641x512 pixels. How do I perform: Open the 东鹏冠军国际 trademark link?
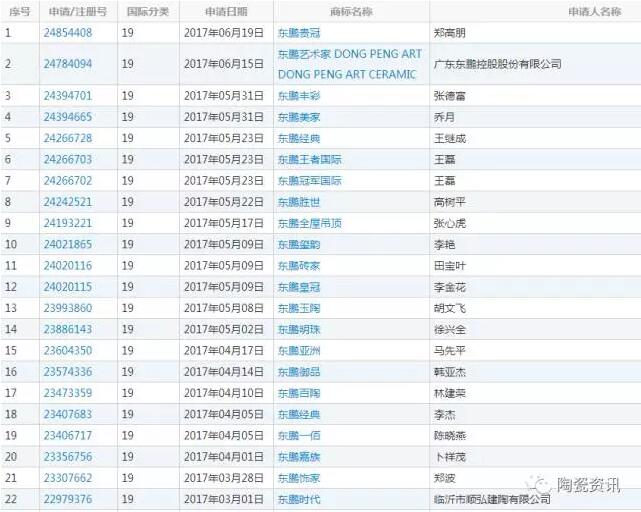(x=309, y=181)
